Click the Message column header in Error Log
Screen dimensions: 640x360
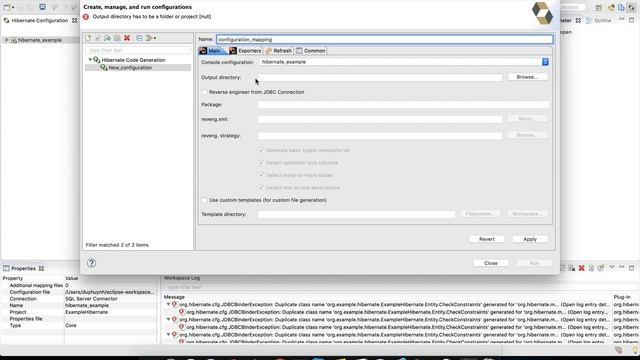[174, 297]
